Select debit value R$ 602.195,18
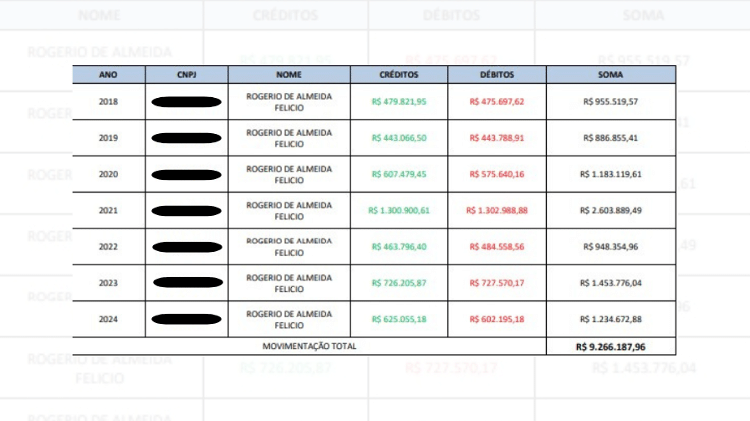750x421 pixels. [497, 319]
